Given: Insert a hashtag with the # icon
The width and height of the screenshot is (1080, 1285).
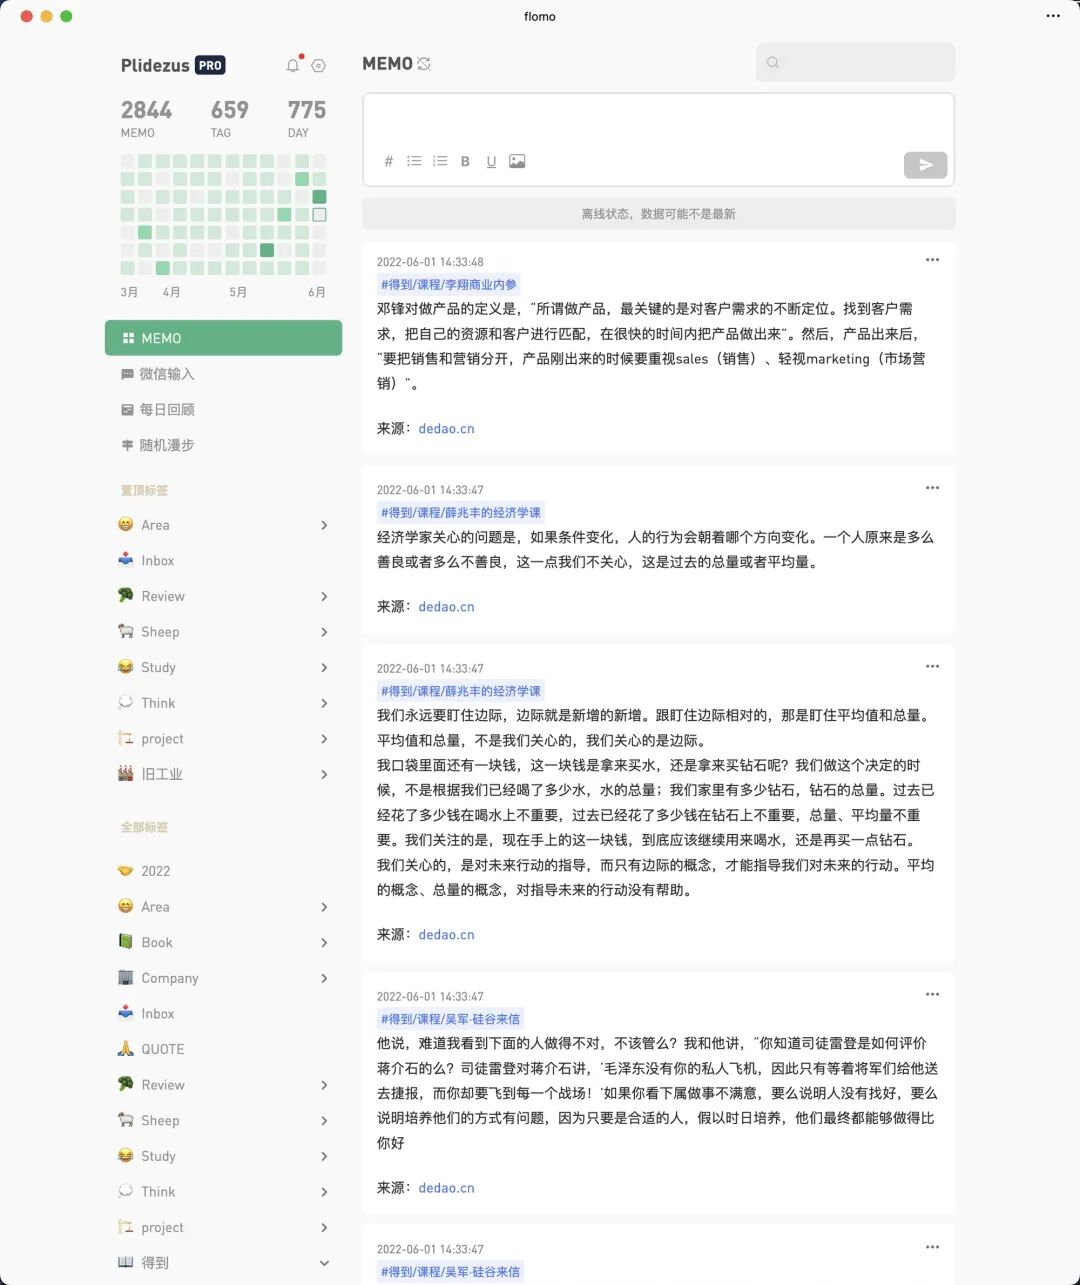Looking at the screenshot, I should tap(389, 161).
